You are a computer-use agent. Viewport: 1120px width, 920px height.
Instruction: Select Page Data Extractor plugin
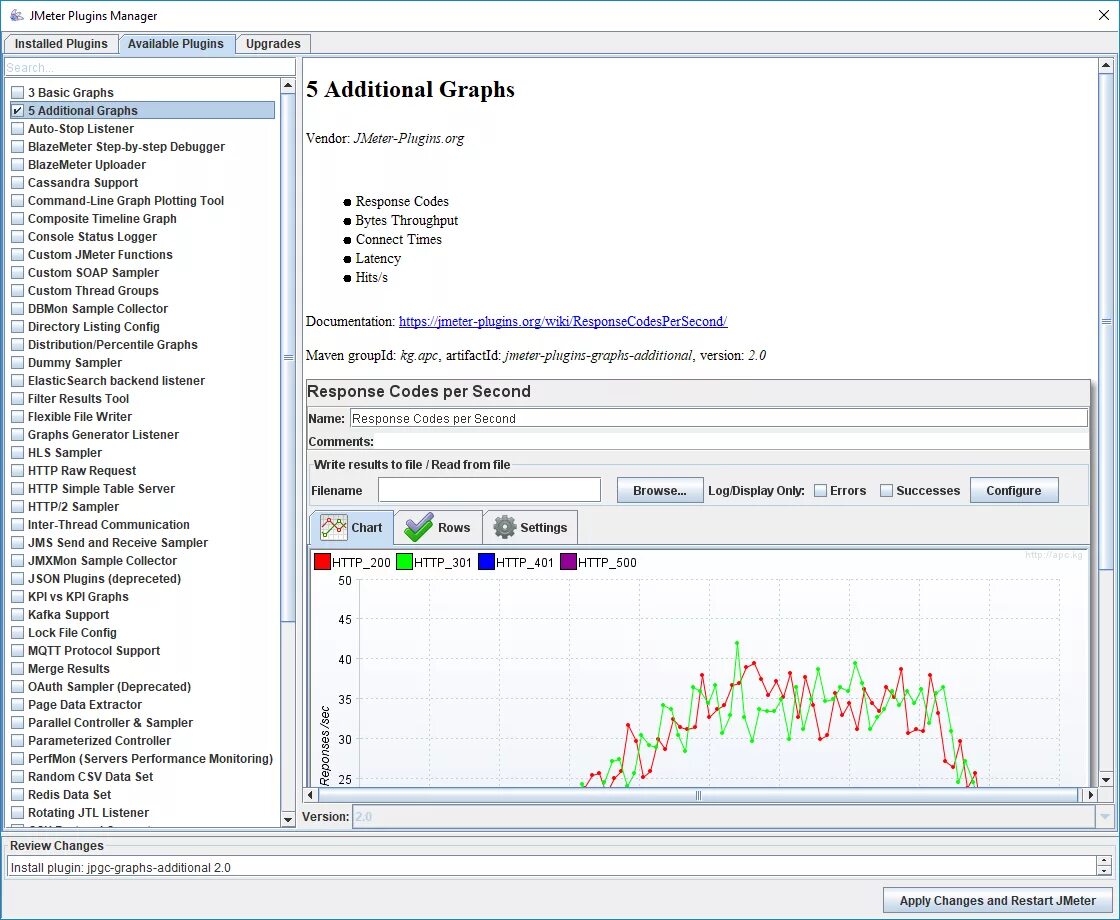(x=85, y=704)
